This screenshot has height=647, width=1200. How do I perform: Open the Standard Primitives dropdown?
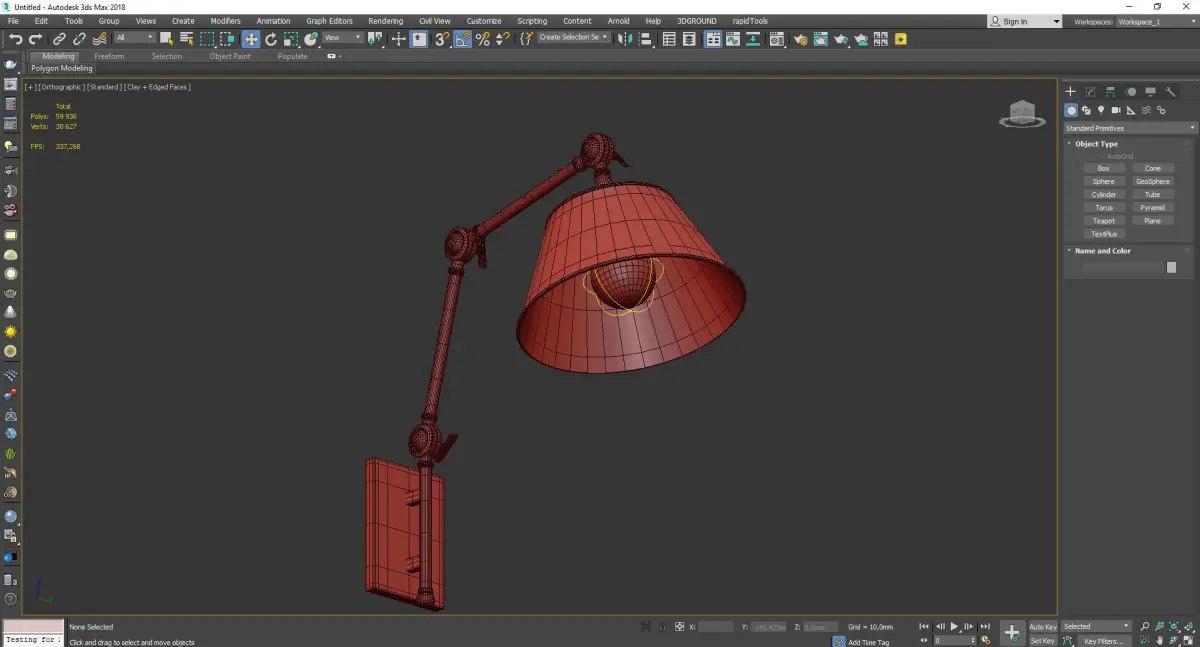1130,128
